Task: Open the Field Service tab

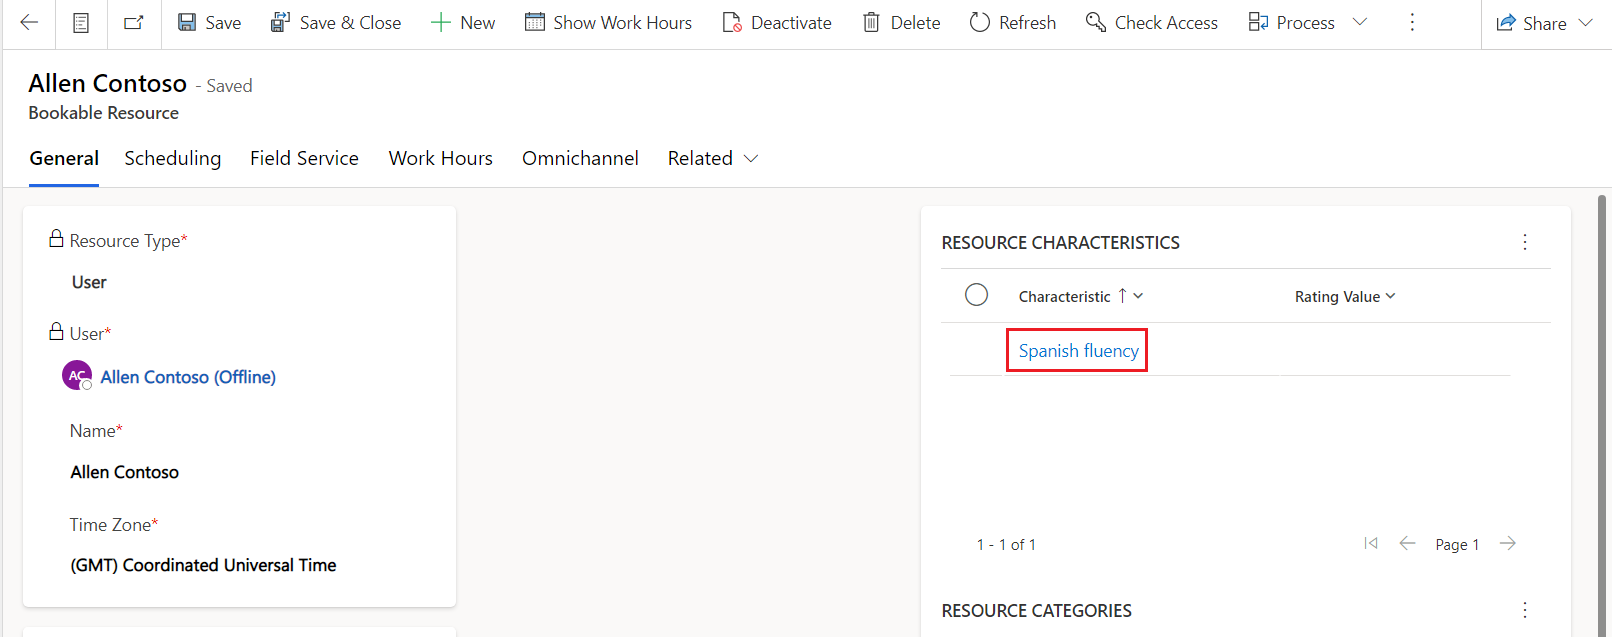Action: [304, 158]
